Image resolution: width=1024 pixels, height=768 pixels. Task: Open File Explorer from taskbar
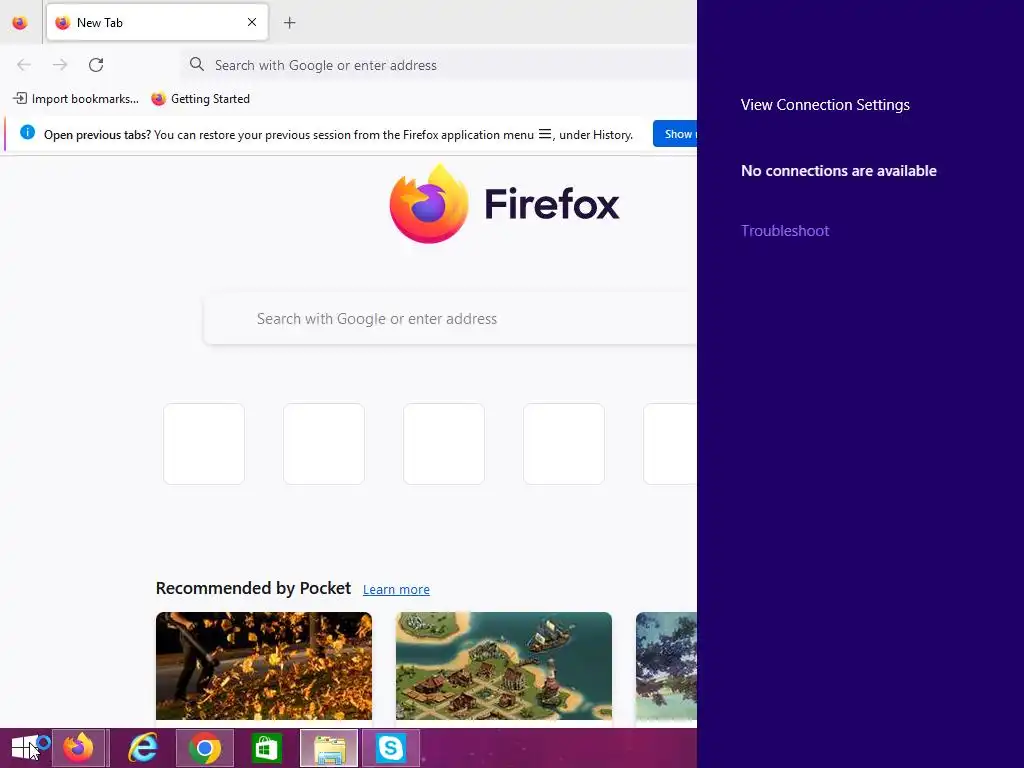(x=329, y=748)
